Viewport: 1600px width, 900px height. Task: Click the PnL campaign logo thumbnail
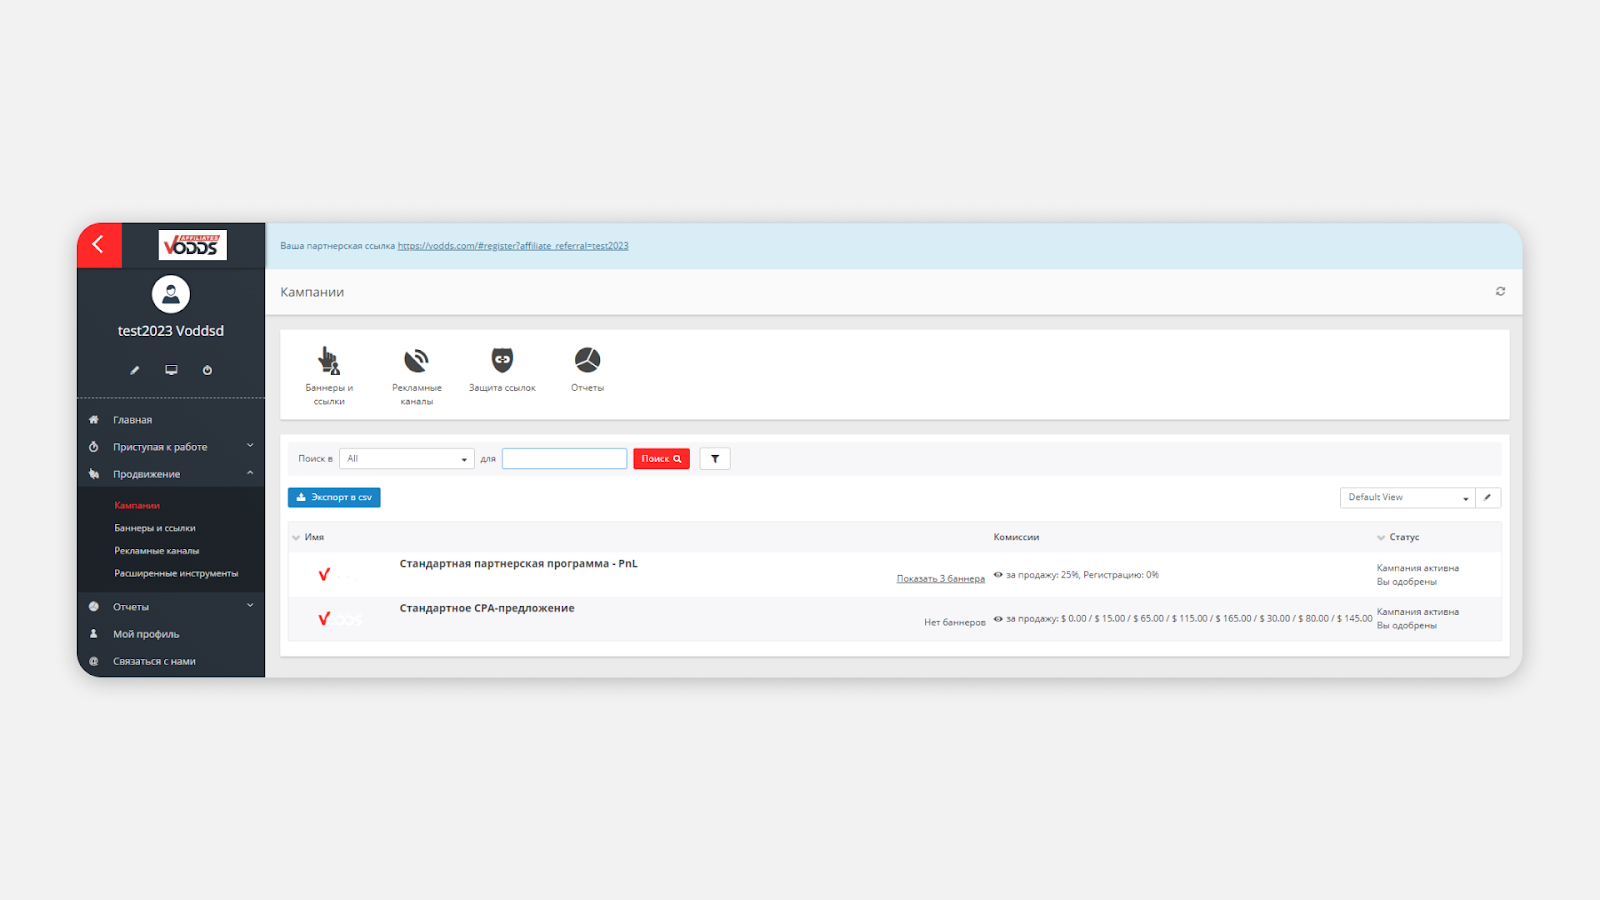tap(339, 574)
